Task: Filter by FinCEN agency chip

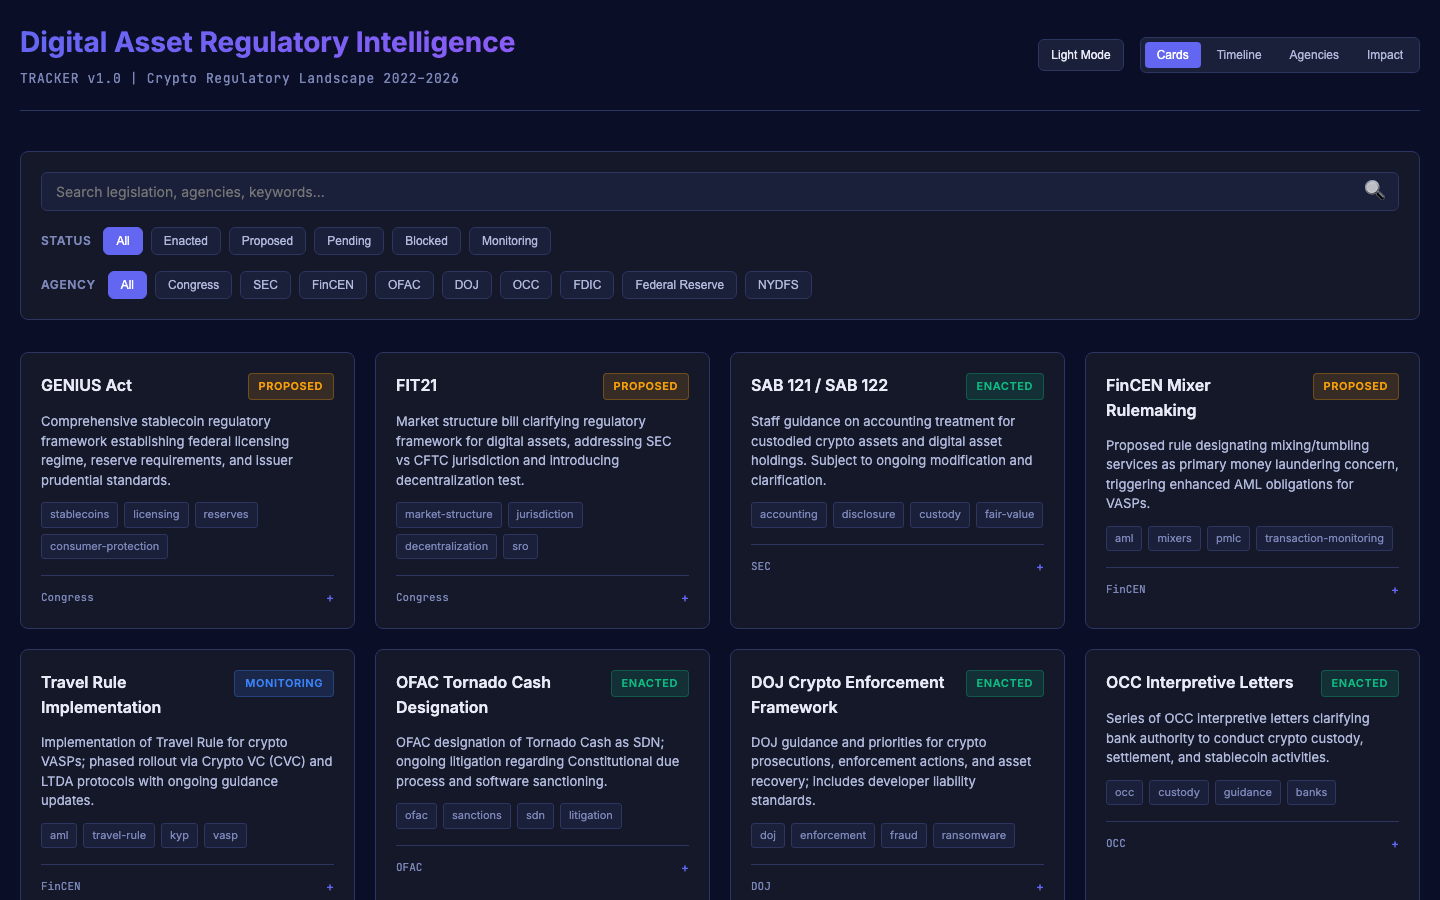Action: tap(333, 285)
